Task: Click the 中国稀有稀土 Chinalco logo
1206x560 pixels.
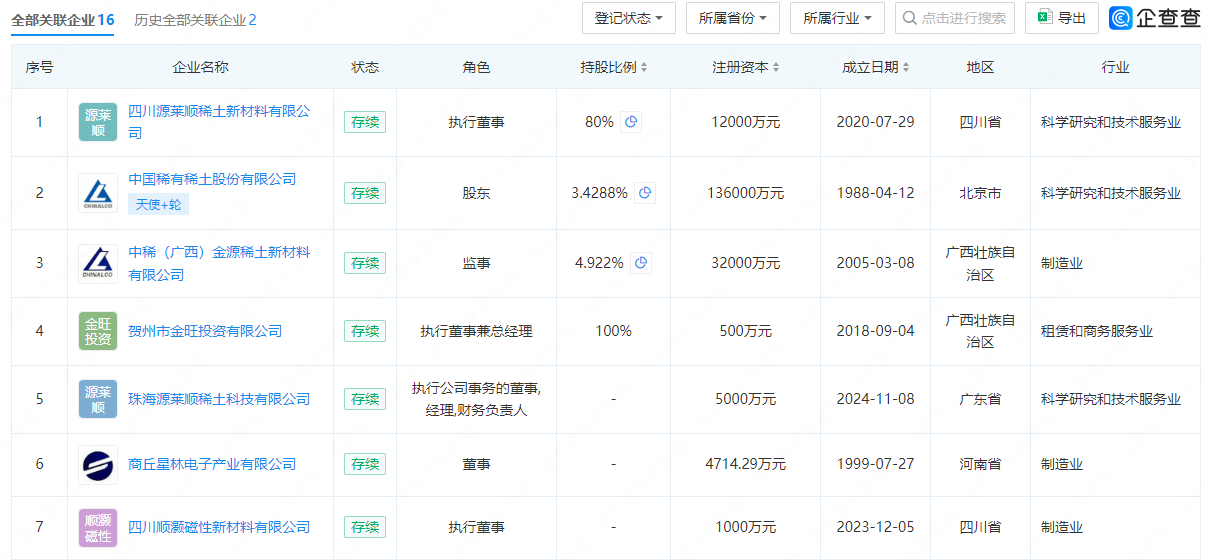Action: (98, 193)
